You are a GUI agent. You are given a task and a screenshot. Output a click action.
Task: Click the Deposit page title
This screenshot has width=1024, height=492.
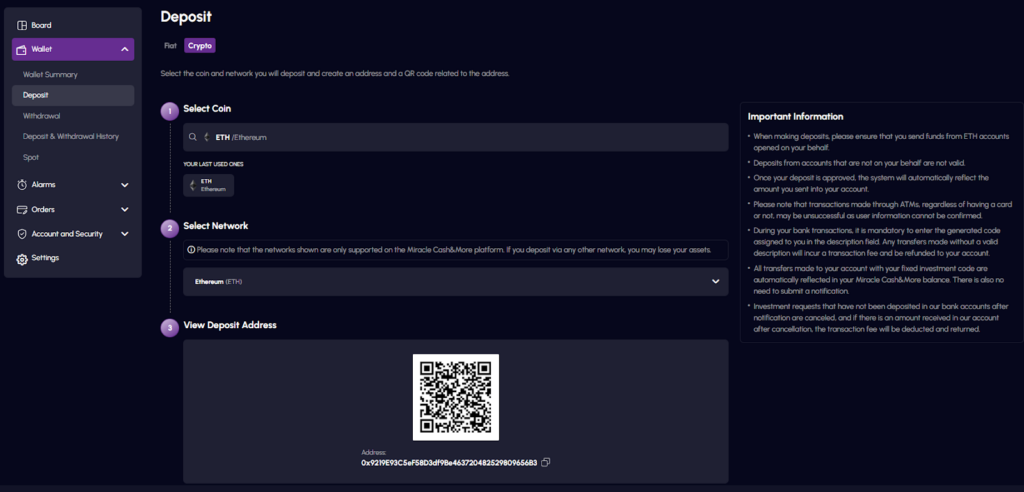186,17
